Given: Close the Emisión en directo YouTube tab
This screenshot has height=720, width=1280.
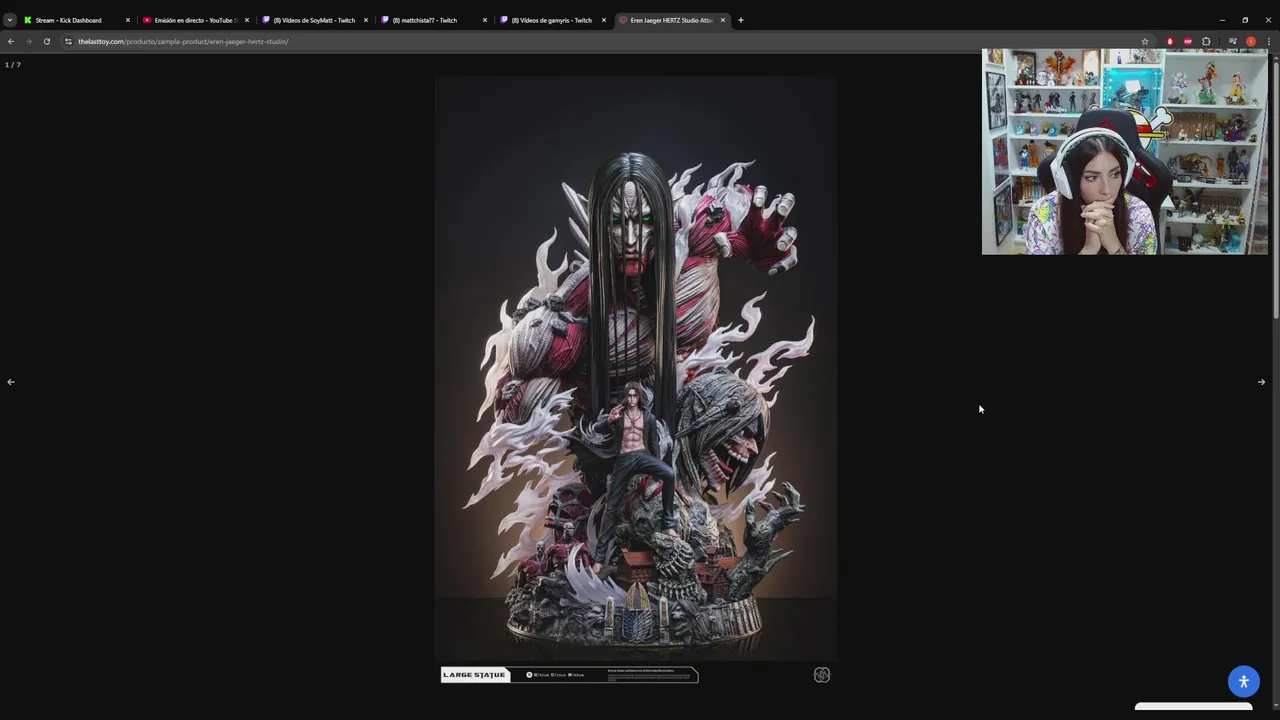Looking at the screenshot, I should tap(247, 20).
